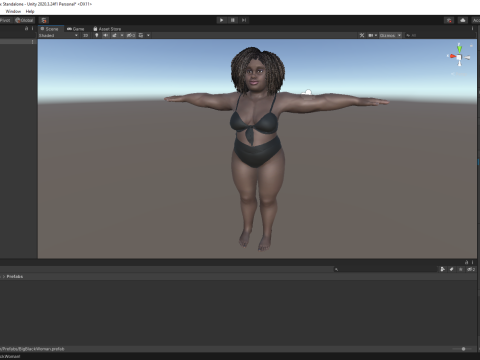The image size is (480, 360).
Task: Open the Account dropdown
Action: (476, 20)
